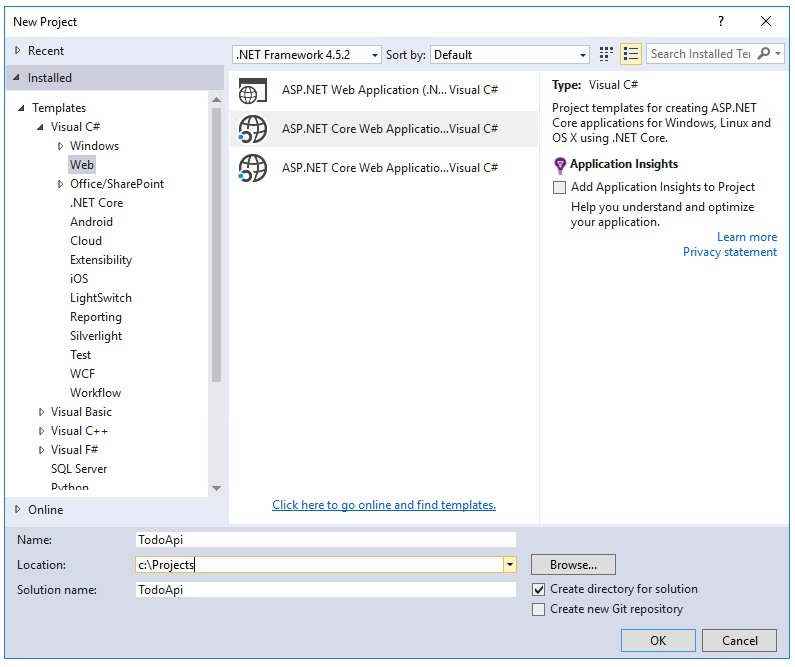Check Create new Git repository
This screenshot has width=795, height=667.
tap(538, 609)
